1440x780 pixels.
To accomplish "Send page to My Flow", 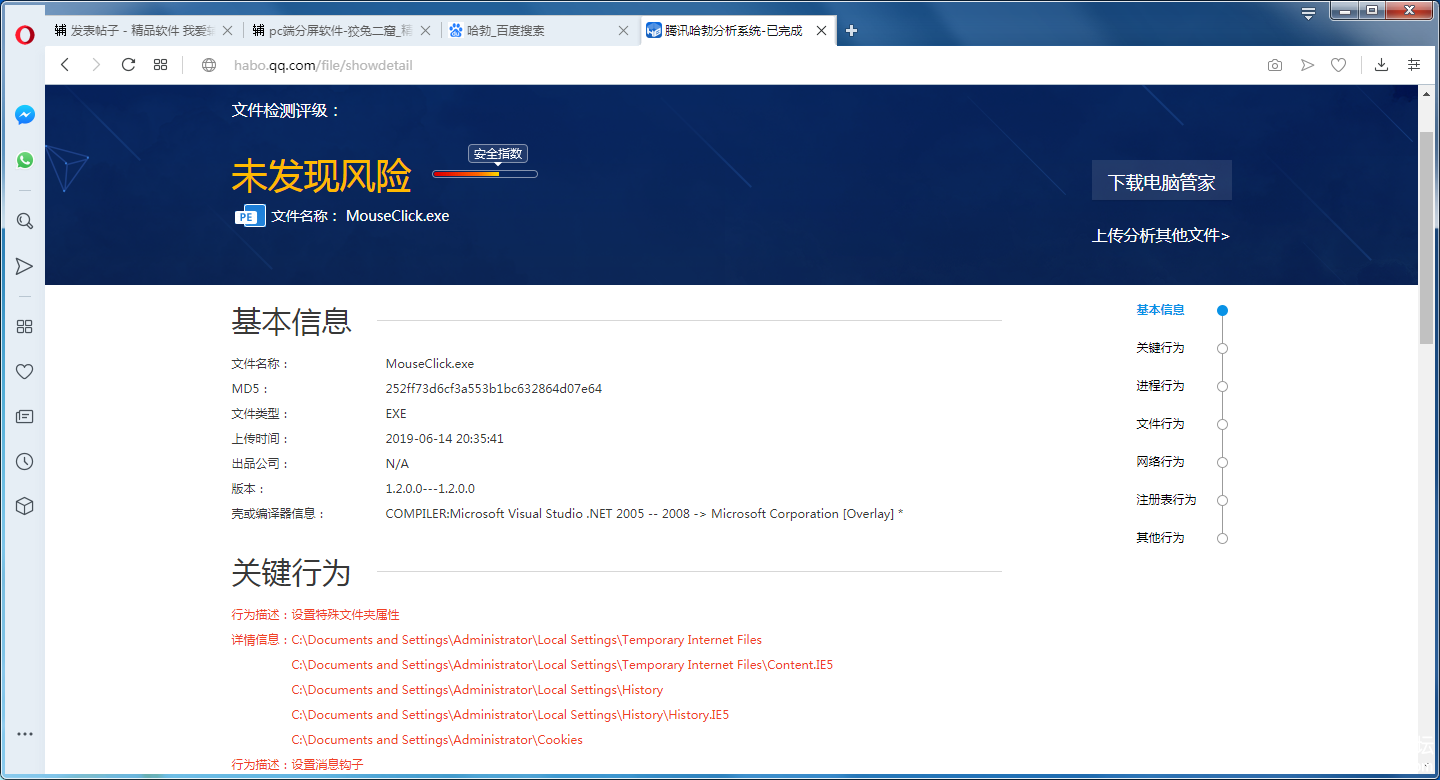I will coord(1307,65).
